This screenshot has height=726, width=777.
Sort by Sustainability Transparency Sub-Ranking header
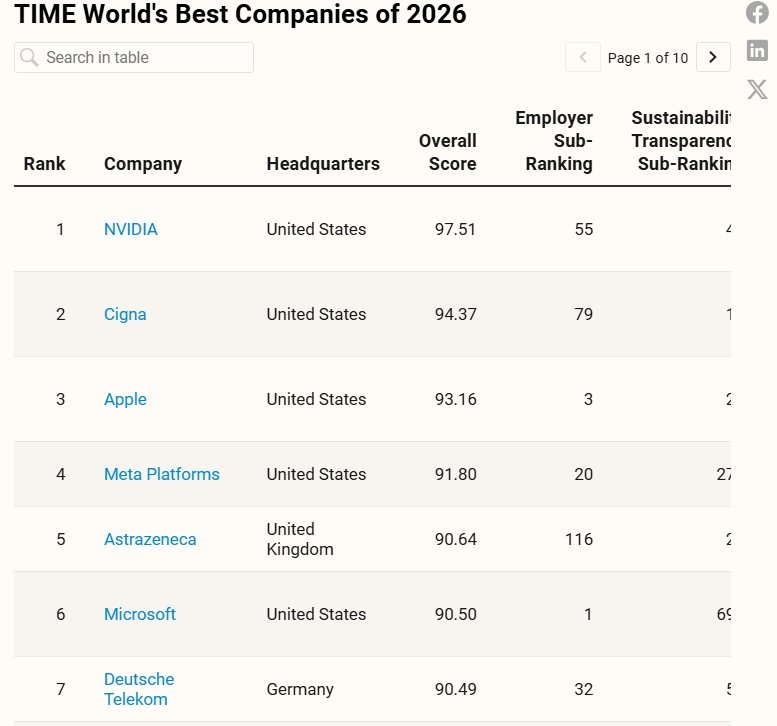681,141
